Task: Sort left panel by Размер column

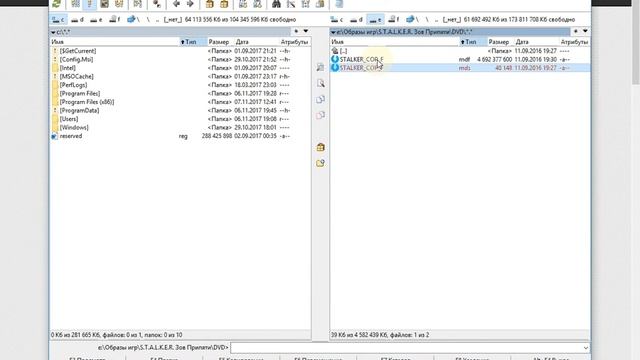Action: (x=220, y=42)
